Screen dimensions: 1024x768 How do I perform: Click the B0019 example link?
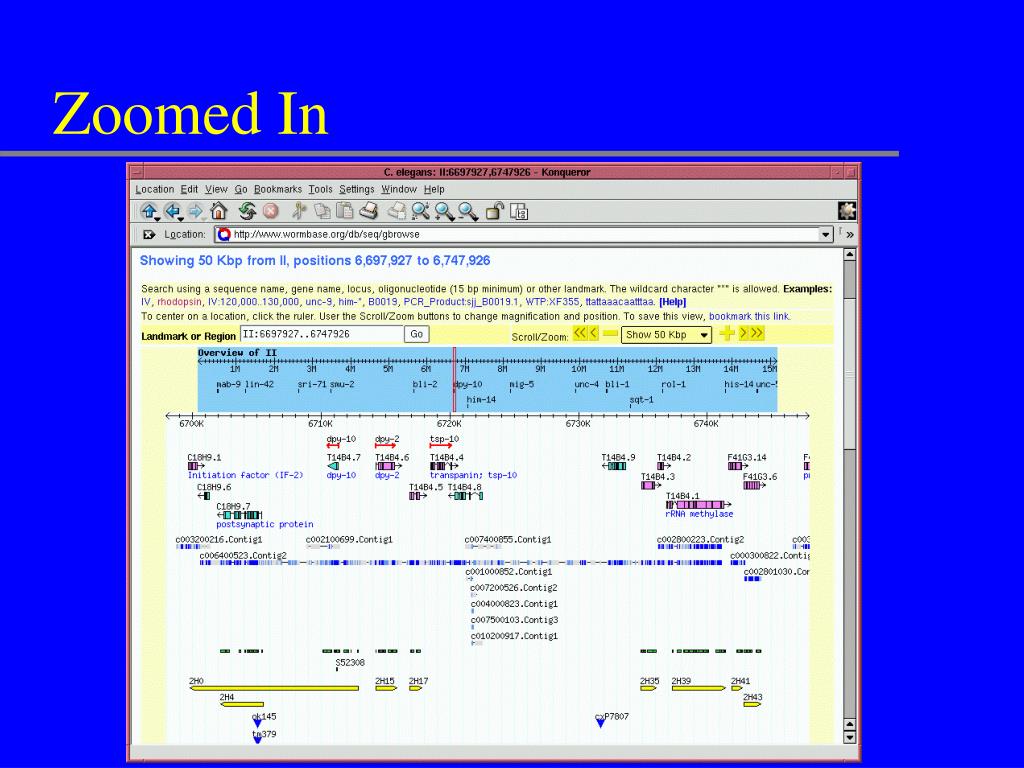coord(383,302)
